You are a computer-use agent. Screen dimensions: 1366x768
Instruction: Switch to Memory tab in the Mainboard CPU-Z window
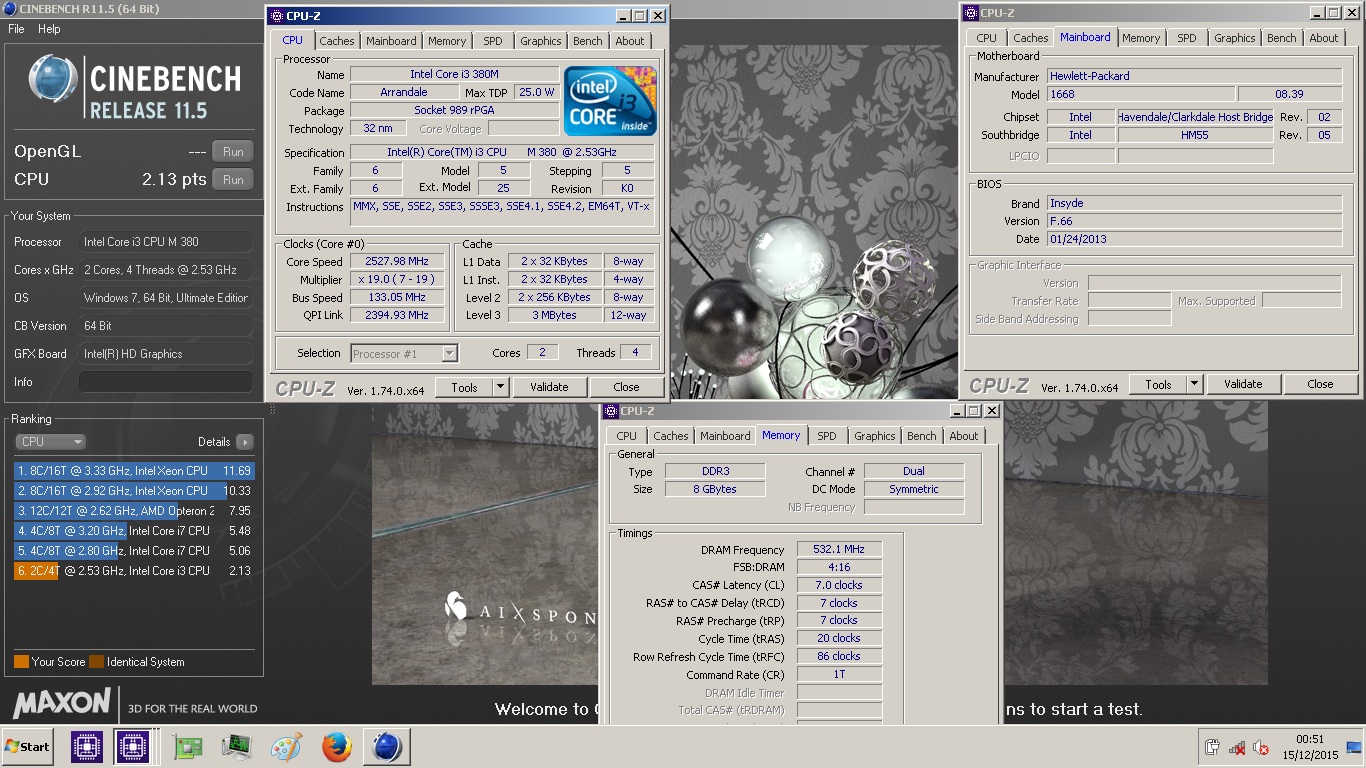pyautogui.click(x=1141, y=38)
